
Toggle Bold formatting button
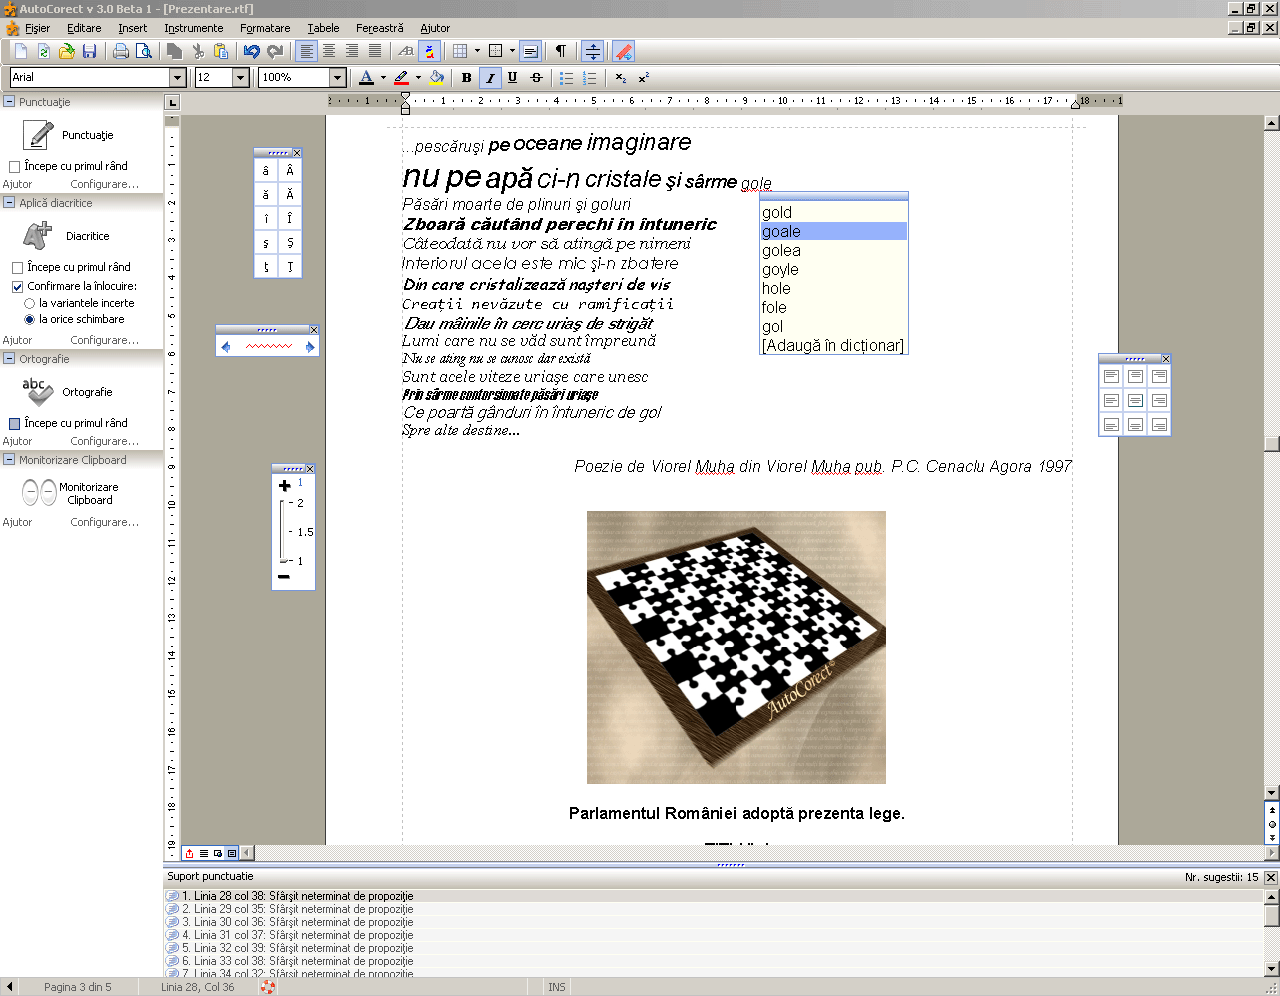pyautogui.click(x=466, y=77)
